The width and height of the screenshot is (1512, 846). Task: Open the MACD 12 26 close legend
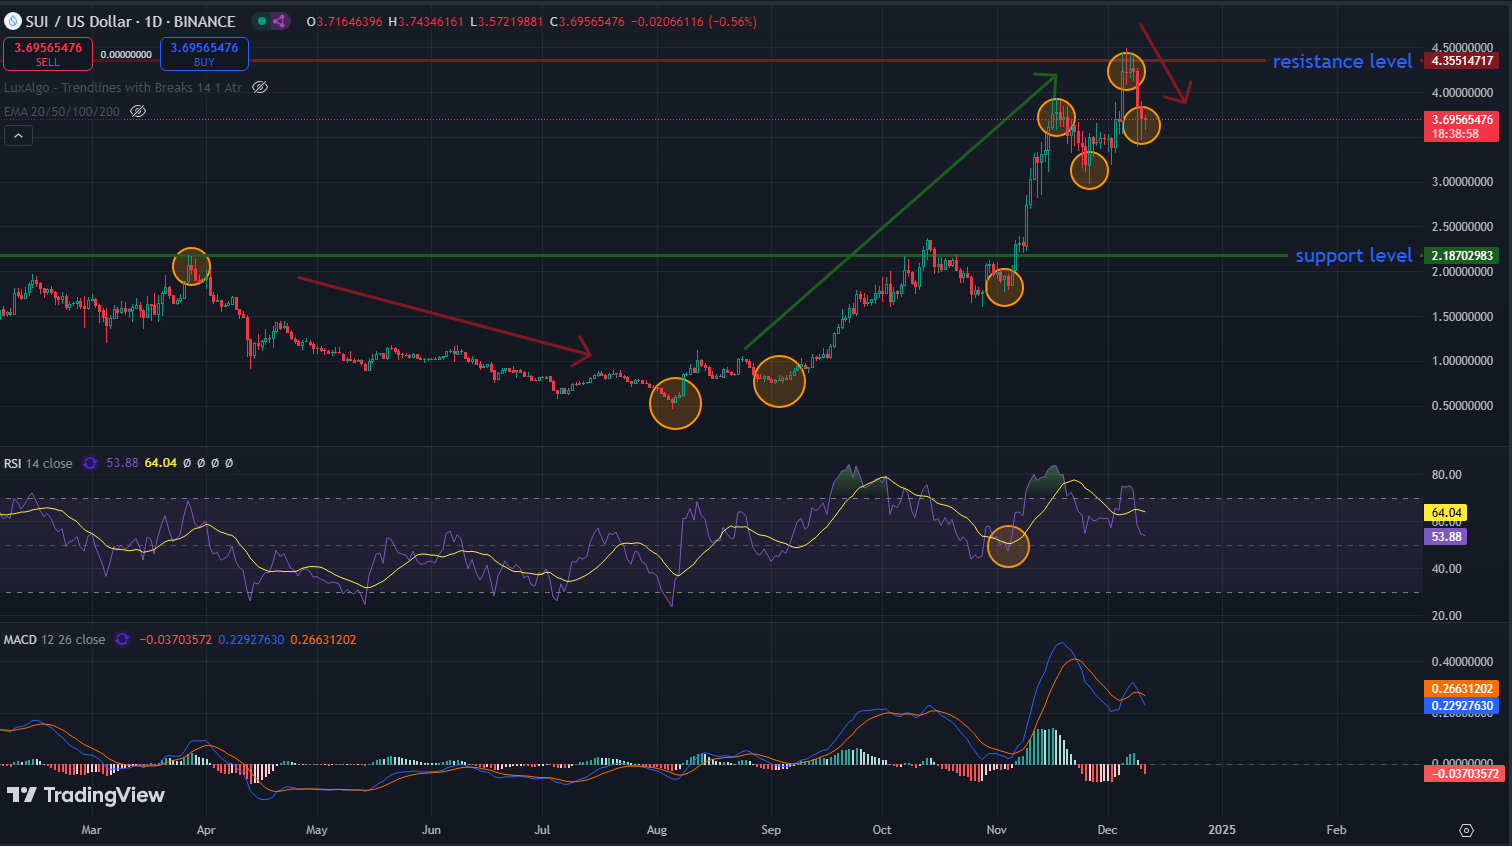pos(55,640)
